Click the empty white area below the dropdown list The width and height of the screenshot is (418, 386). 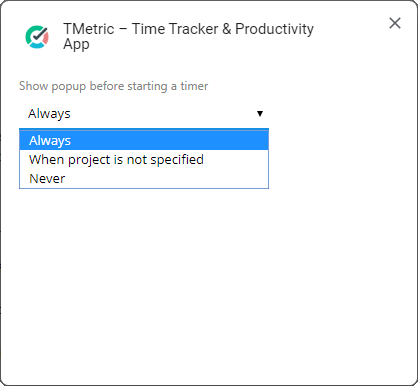[209, 283]
